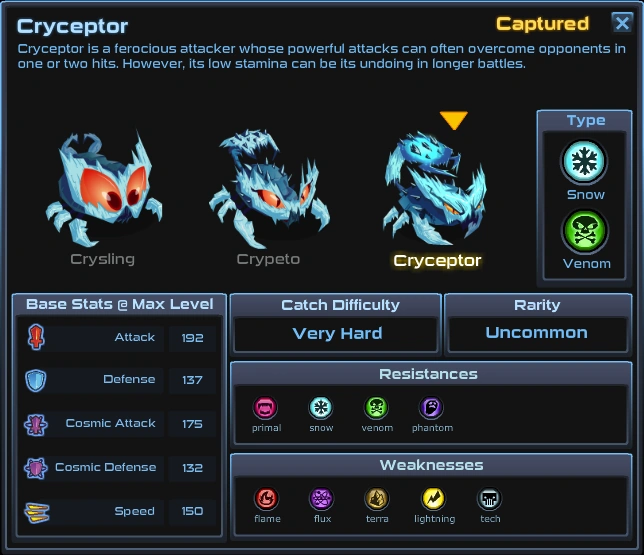This screenshot has height=555, width=644.
Task: Click the flux weakness icon
Action: 322,499
